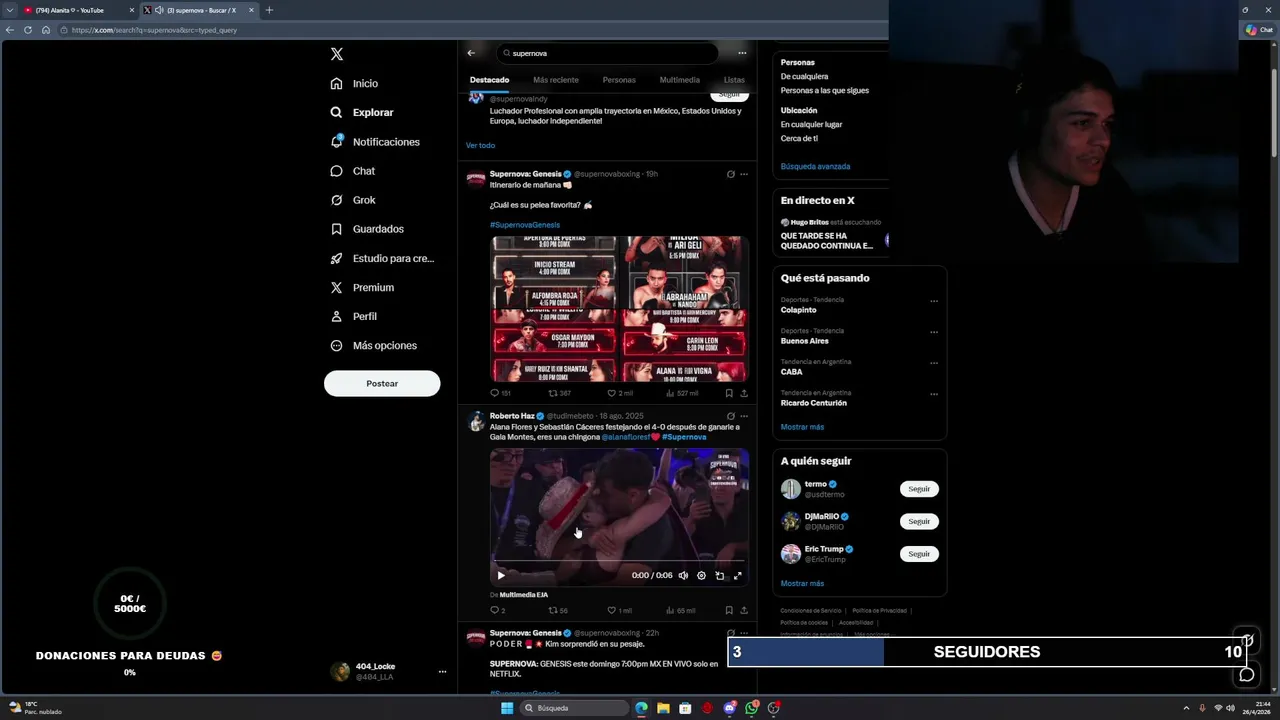The height and width of the screenshot is (720, 1280).
Task: Click Grok icon on Supernova 19h post
Action: [x=730, y=174]
